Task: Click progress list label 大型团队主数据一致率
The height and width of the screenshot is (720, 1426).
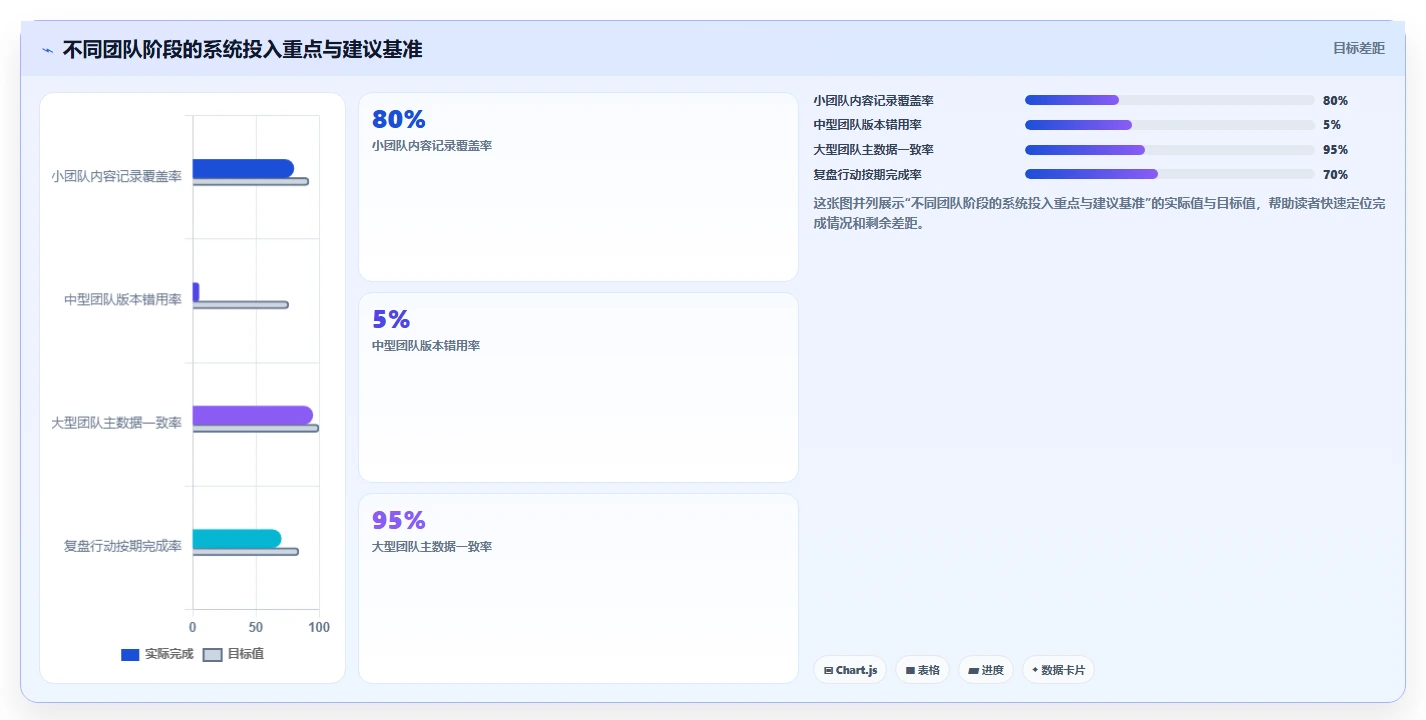Action: tap(873, 150)
